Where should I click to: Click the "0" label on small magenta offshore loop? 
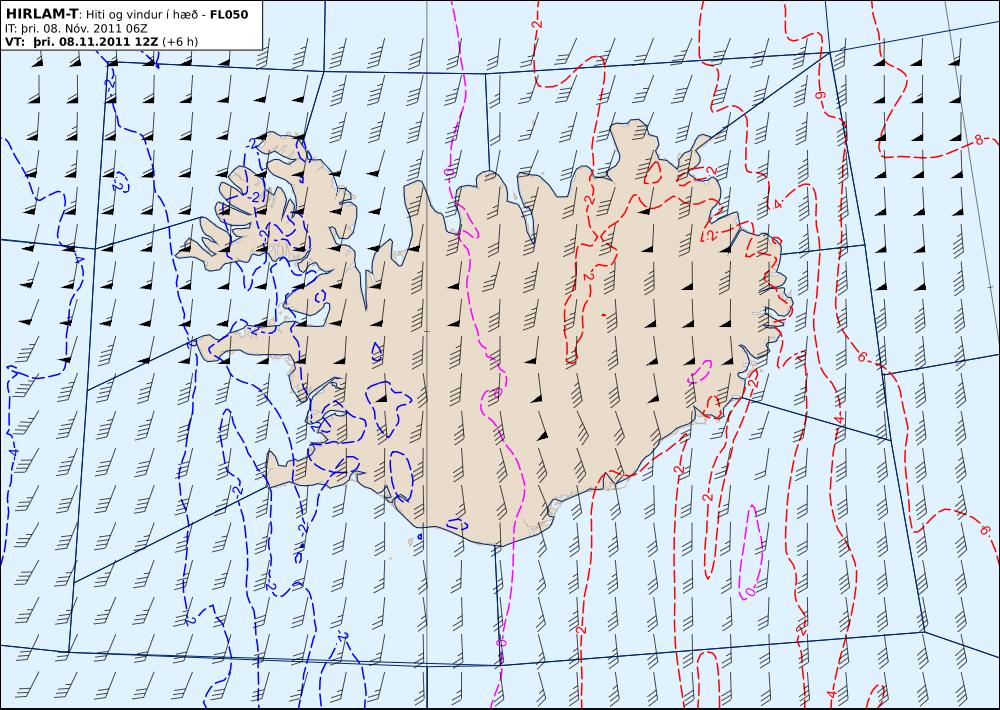[750, 591]
